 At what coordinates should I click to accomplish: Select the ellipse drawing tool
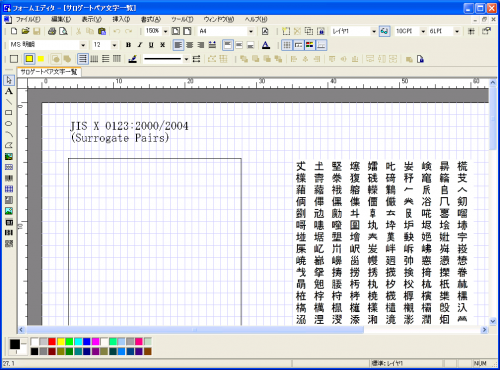point(9,124)
